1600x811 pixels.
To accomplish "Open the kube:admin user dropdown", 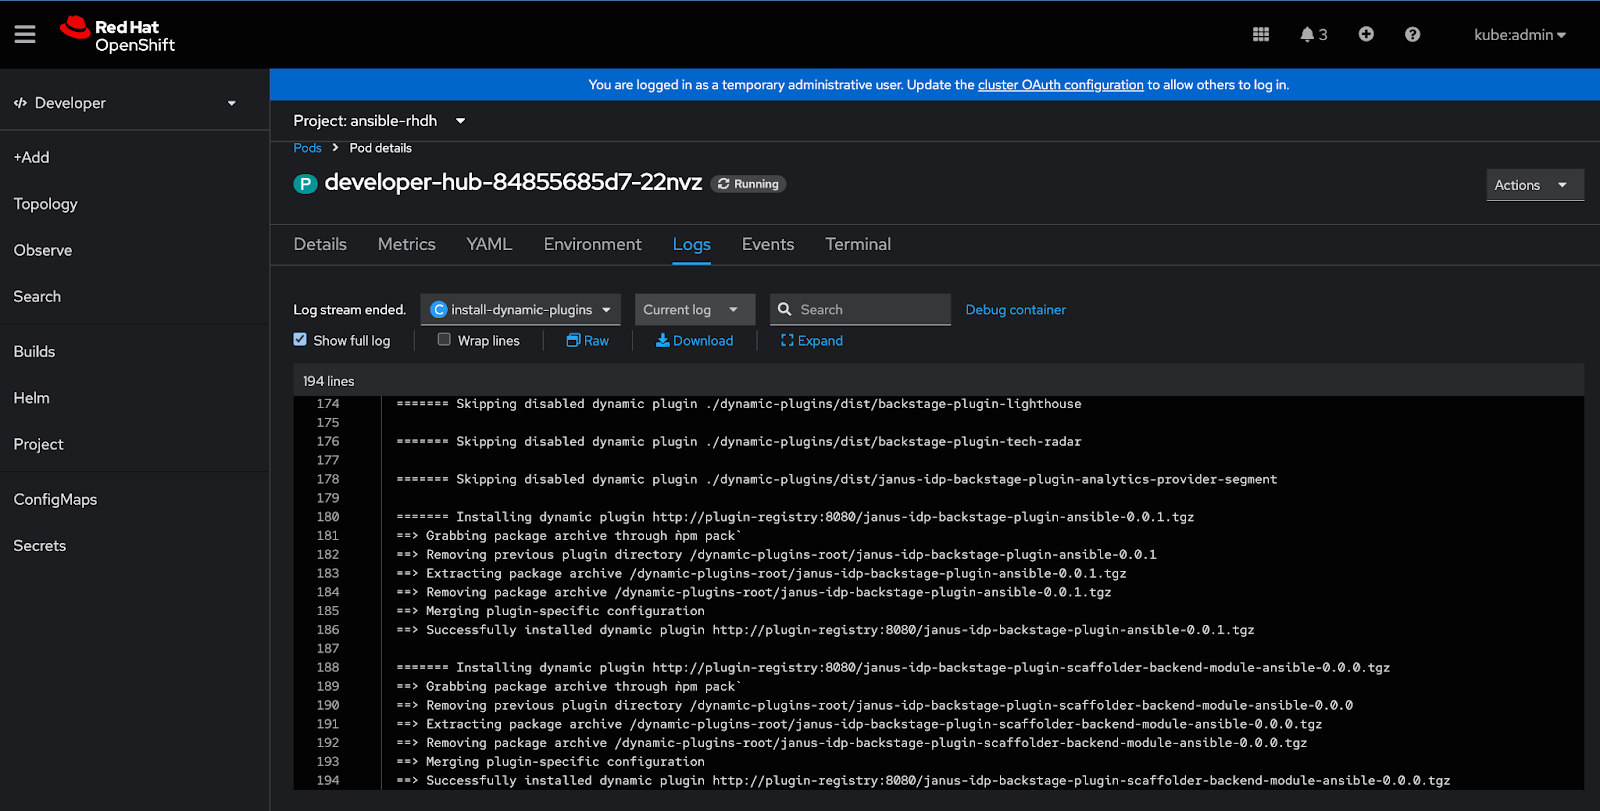I will tap(1520, 35).
